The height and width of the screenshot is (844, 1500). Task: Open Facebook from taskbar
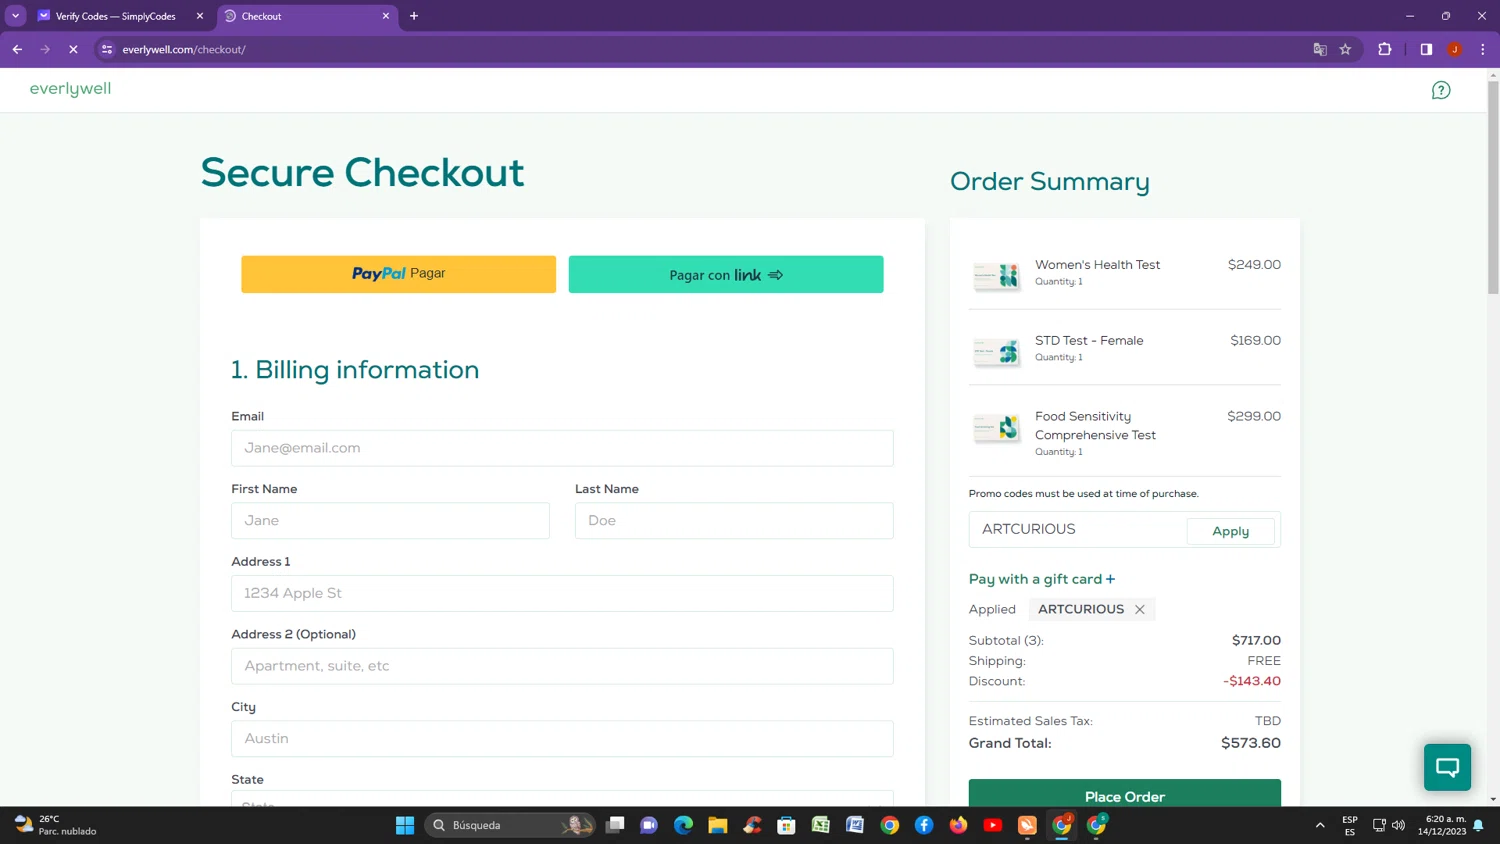[x=924, y=825]
